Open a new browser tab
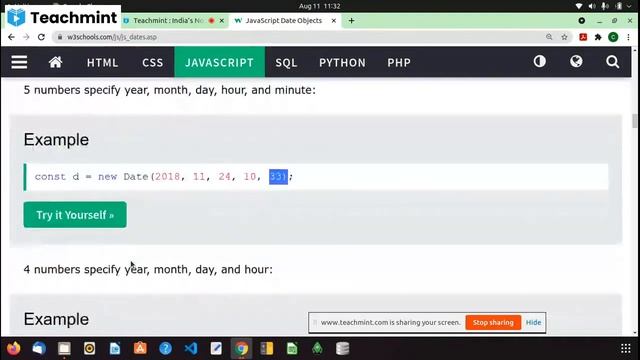 351,20
